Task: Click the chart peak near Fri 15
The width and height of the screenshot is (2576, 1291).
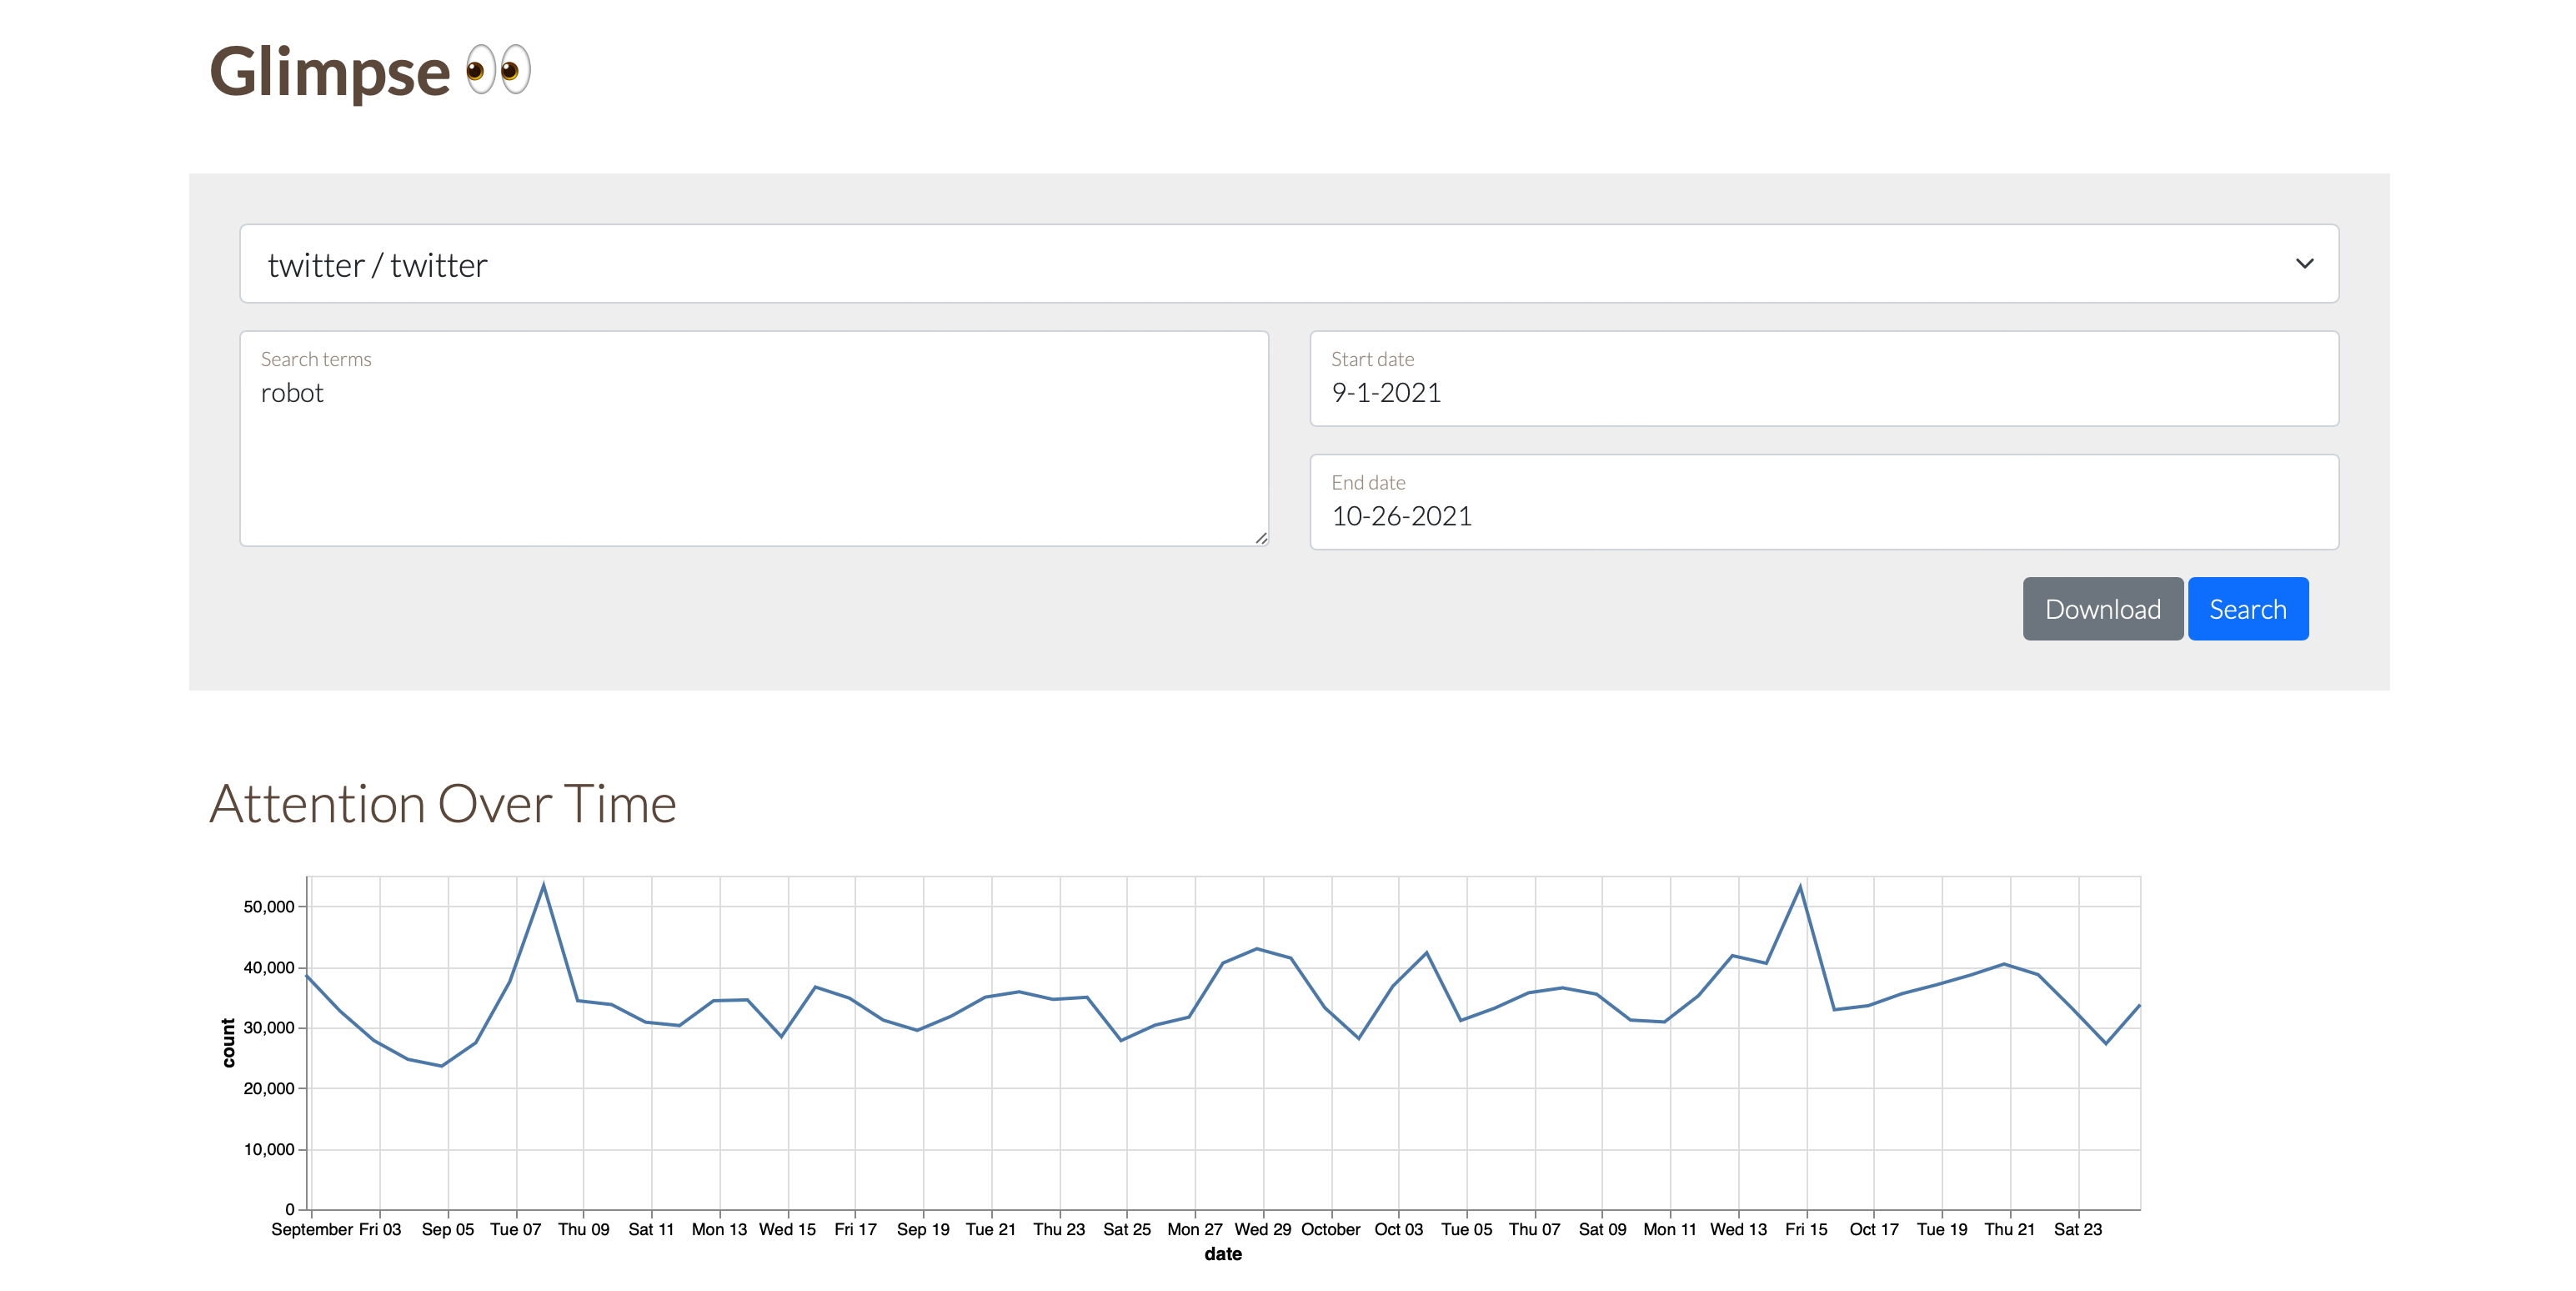Action: coord(1800,887)
